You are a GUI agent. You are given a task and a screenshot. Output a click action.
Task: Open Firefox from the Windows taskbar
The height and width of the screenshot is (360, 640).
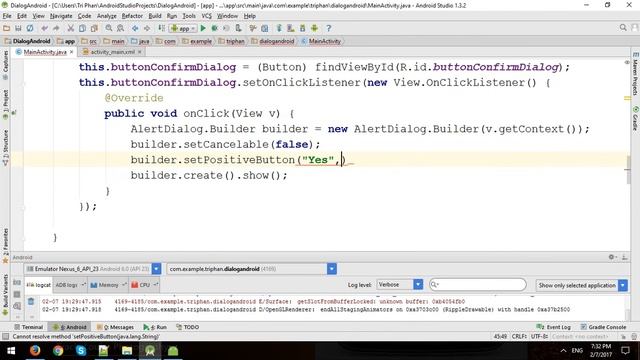pyautogui.click(x=35, y=351)
